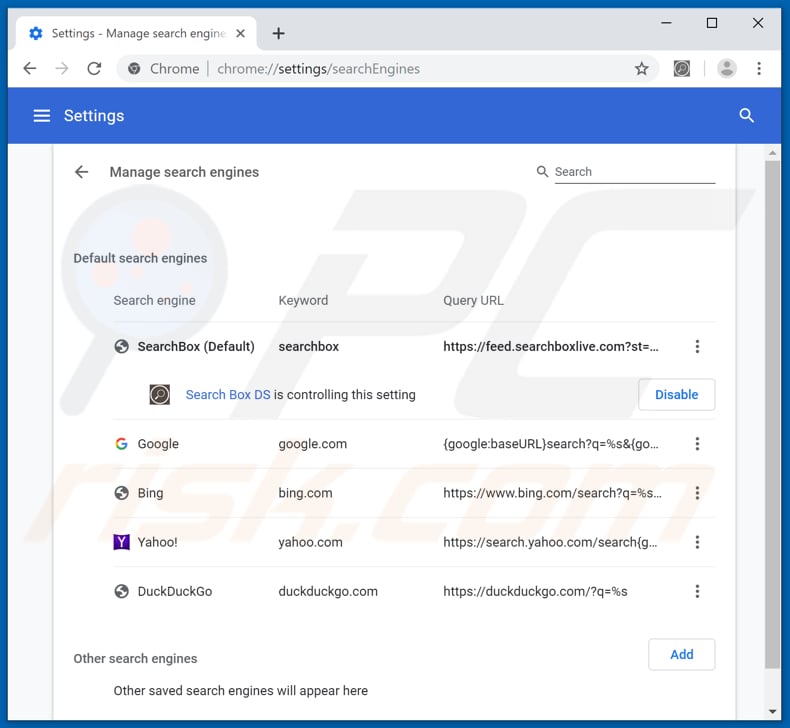Open the Chrome three-dot menu
The image size is (790, 728).
point(759,69)
